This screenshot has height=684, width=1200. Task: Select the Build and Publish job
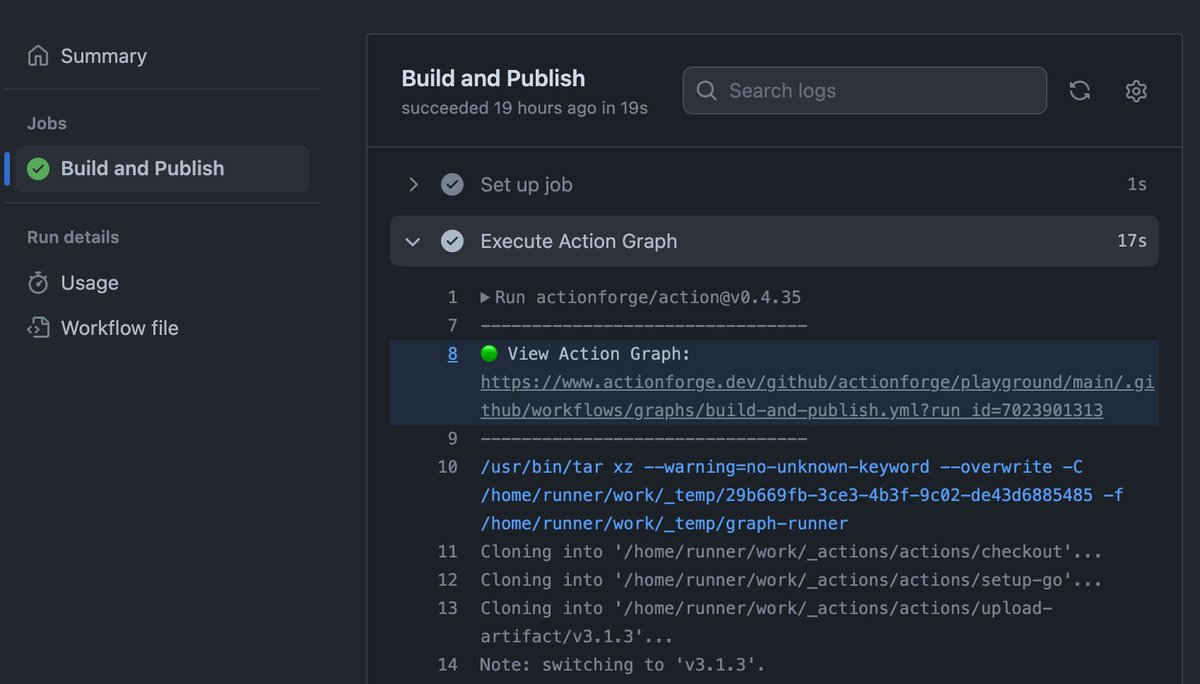tap(162, 168)
